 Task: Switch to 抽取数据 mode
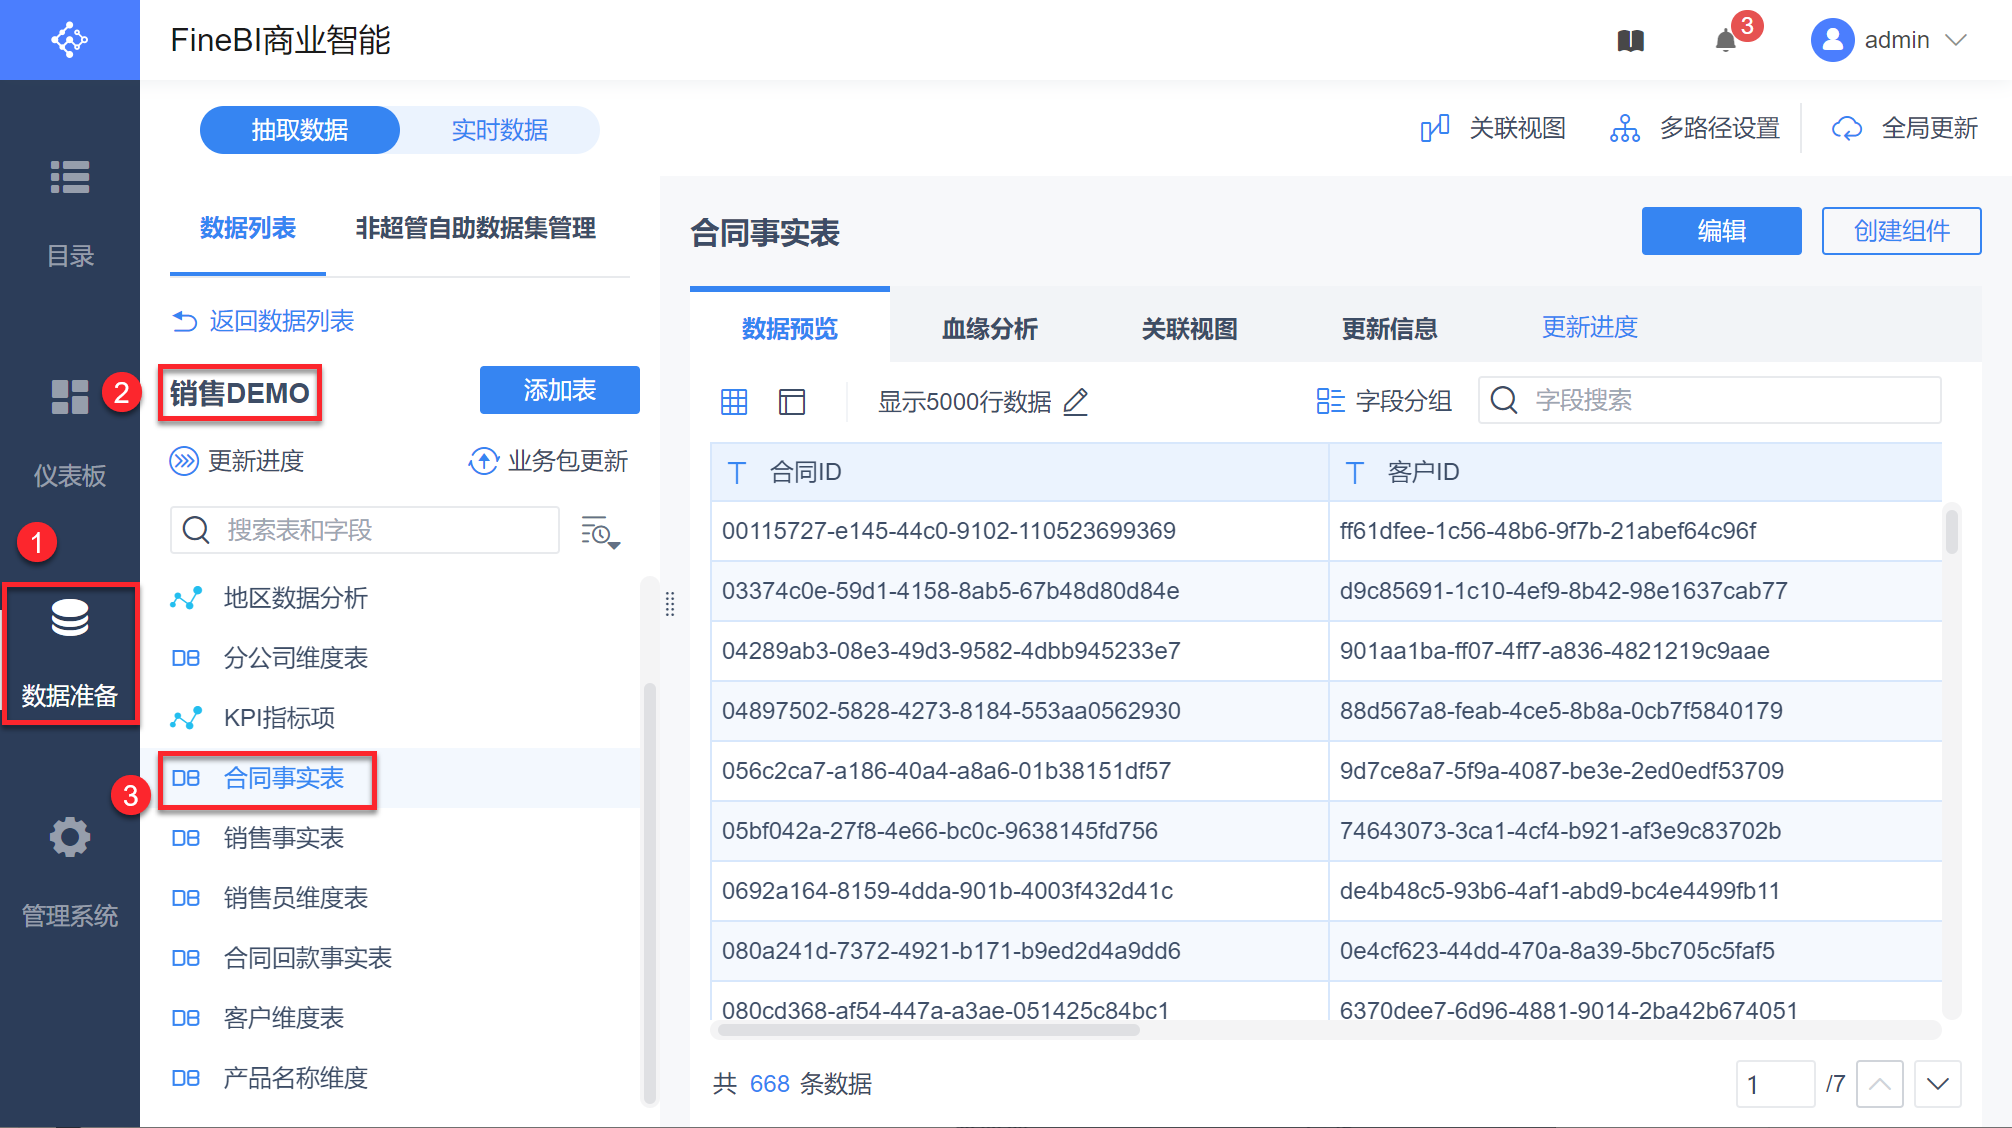[300, 130]
